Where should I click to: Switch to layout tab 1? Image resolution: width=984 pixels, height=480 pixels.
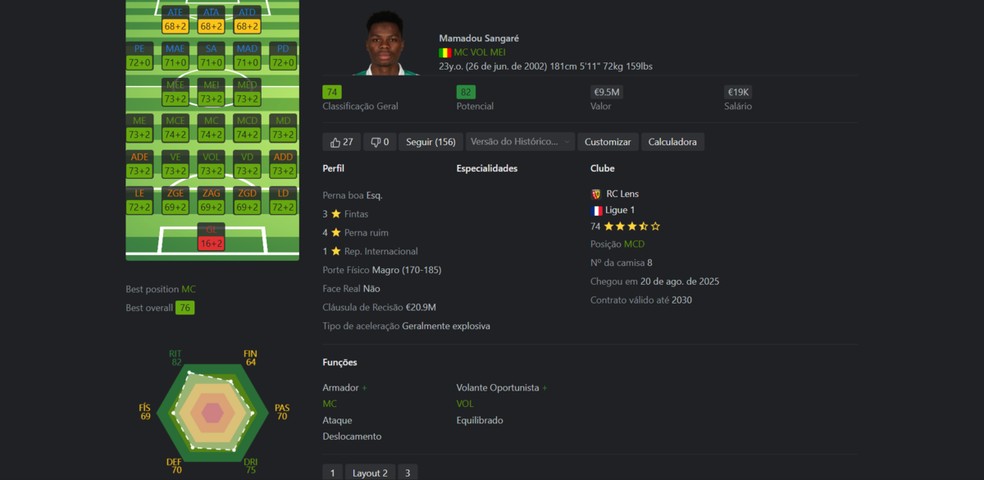click(x=333, y=472)
